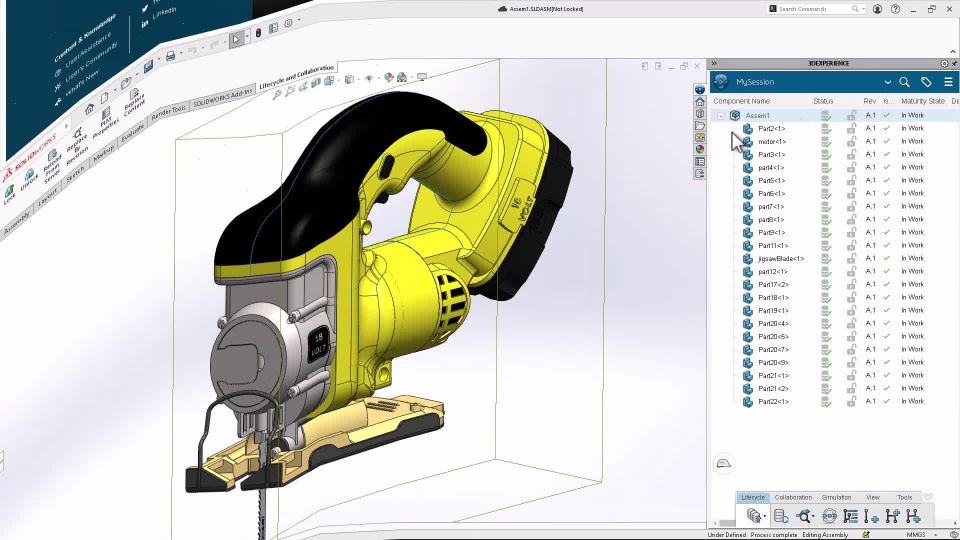
Task: Click the checkmark in Part21<2> row
Action: [x=887, y=388]
